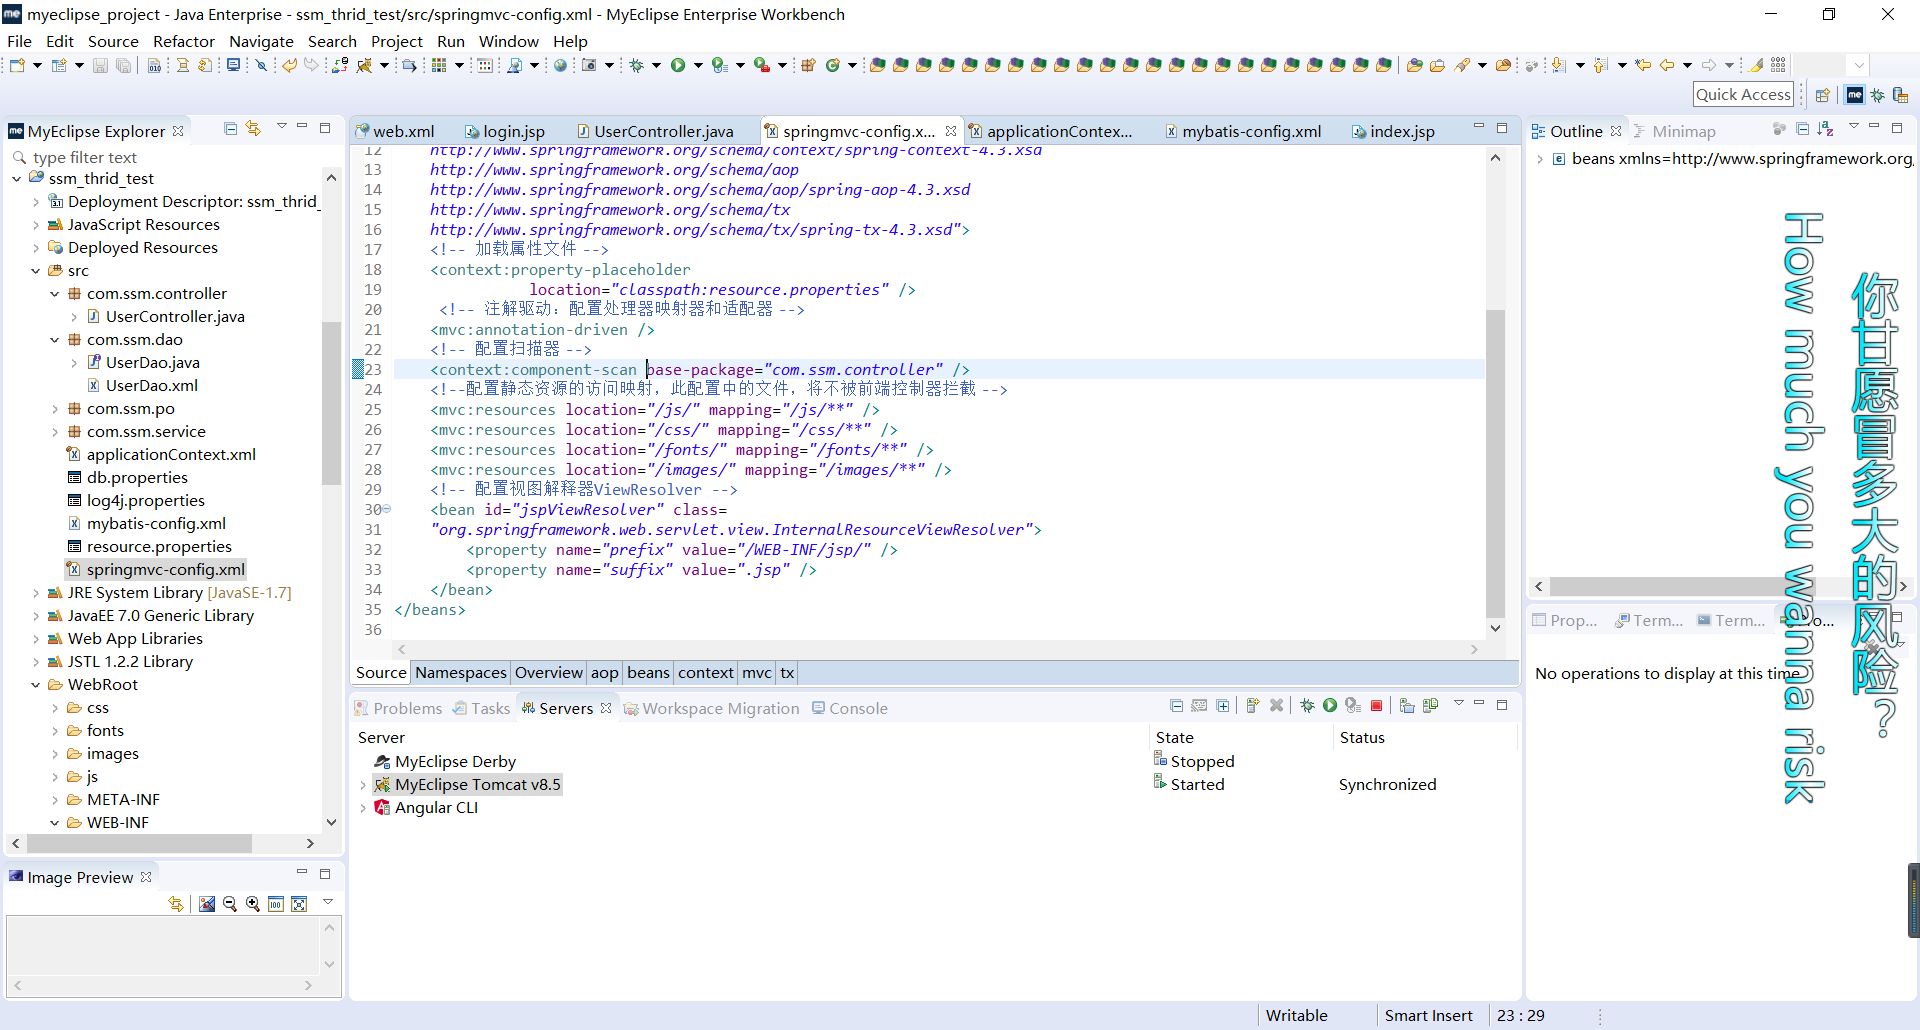Click the Quick Access search field
Screen dimensions: 1920x1030
[x=1743, y=95]
